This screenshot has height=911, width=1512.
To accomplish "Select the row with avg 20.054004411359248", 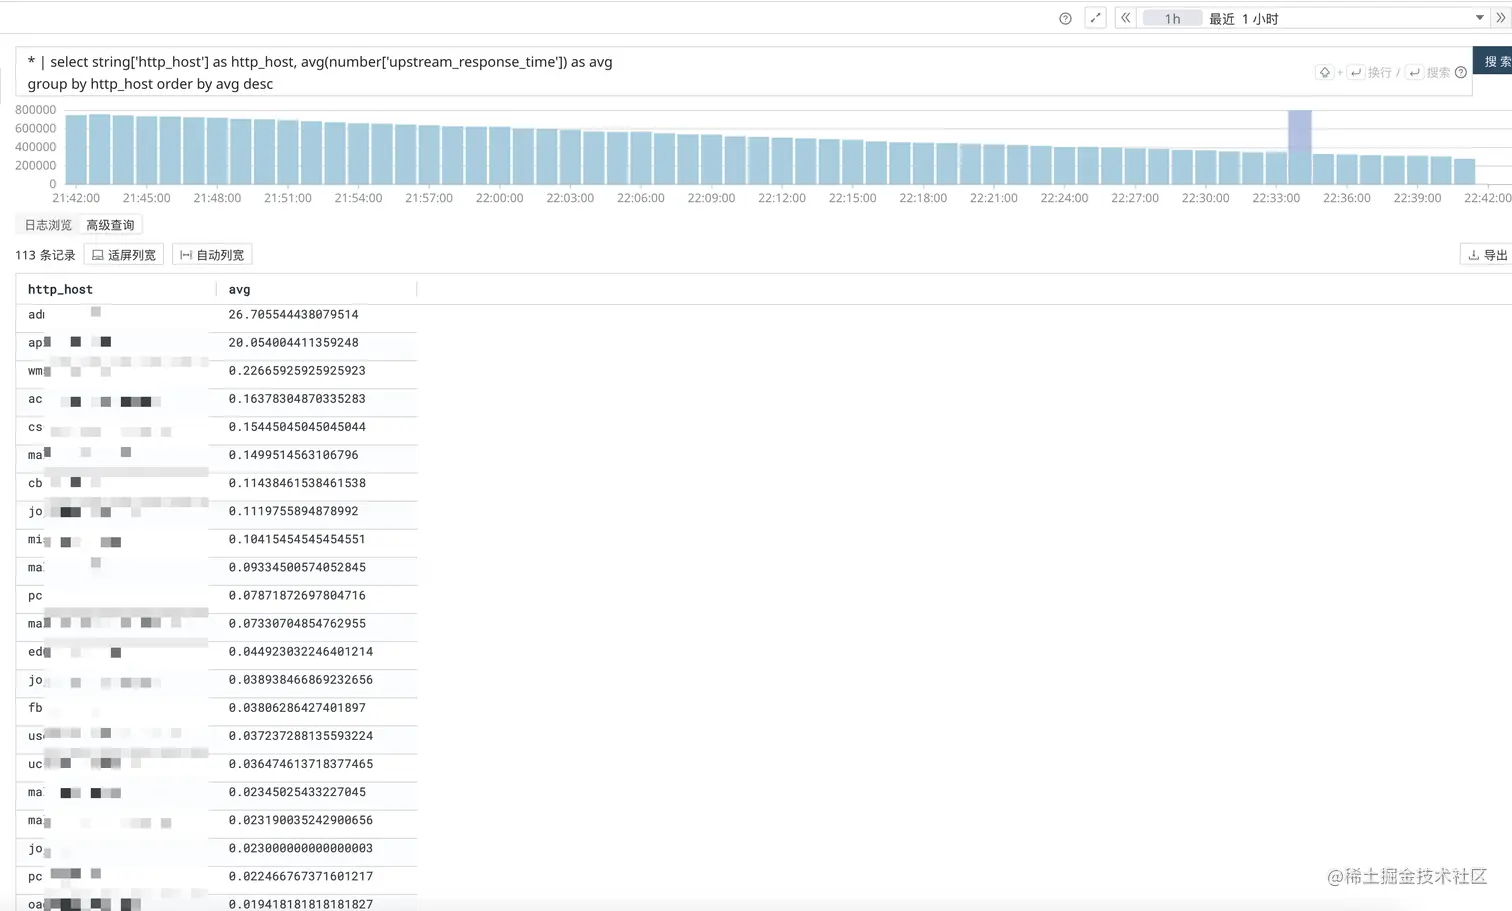I will (x=216, y=343).
